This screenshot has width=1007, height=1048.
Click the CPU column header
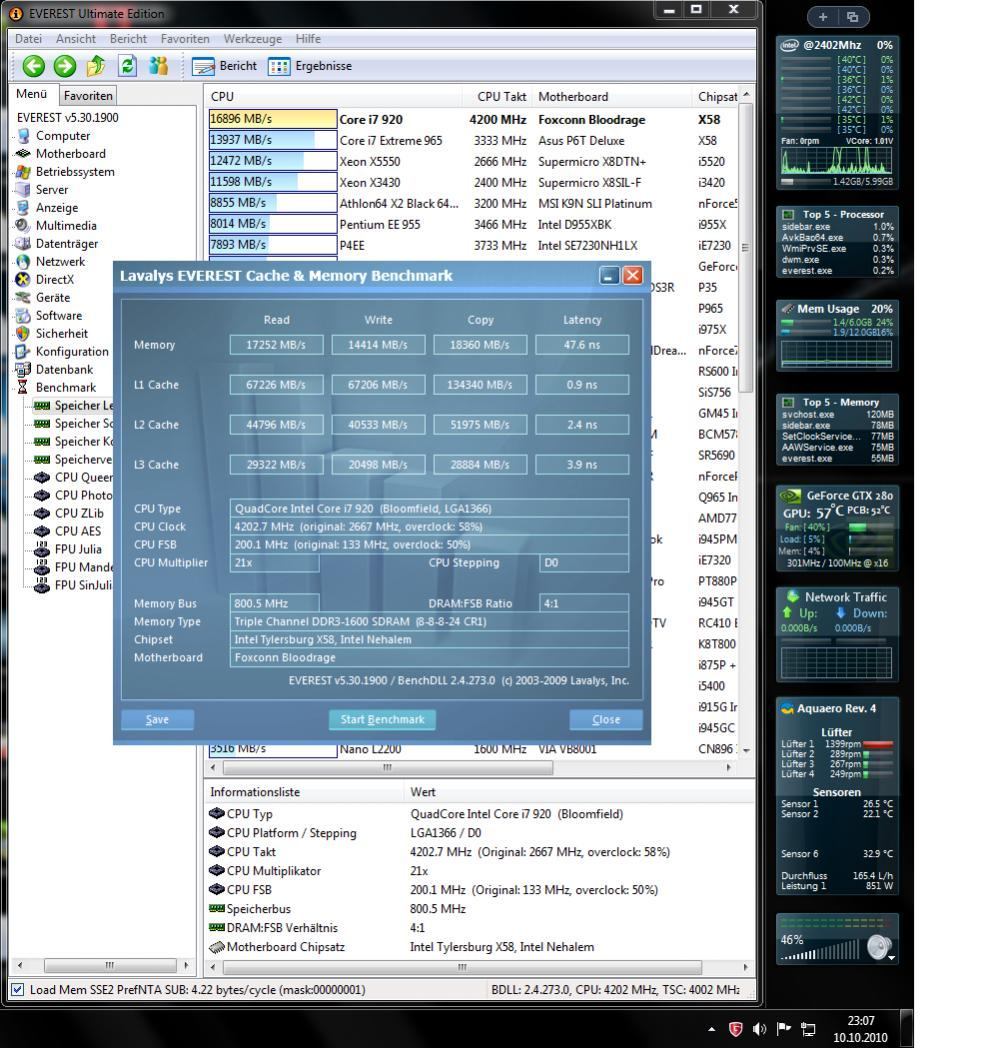334,97
